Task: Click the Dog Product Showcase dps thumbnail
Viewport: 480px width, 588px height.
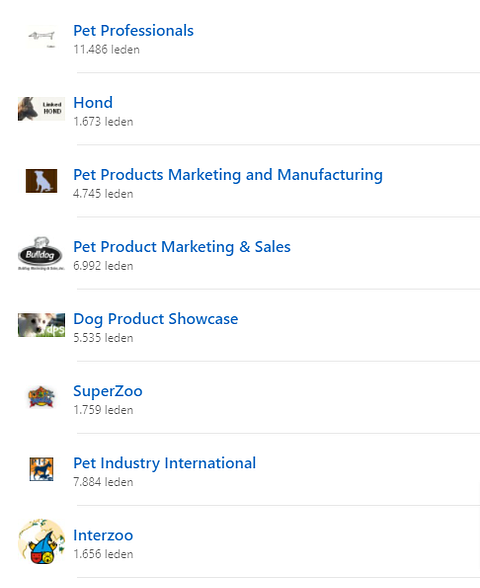Action: (x=41, y=325)
